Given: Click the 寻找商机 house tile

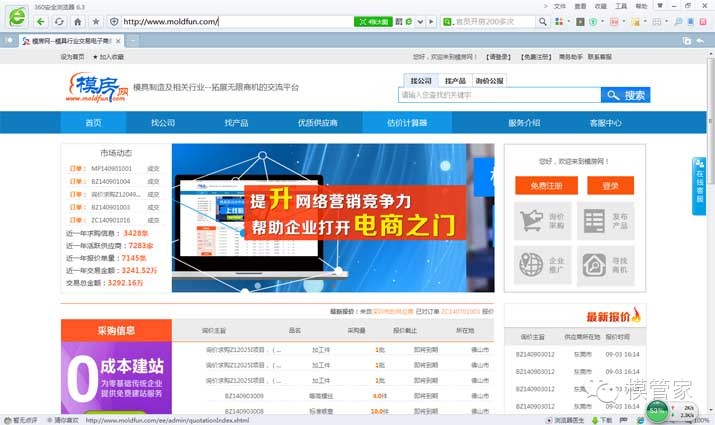Looking at the screenshot, I should point(606,265).
